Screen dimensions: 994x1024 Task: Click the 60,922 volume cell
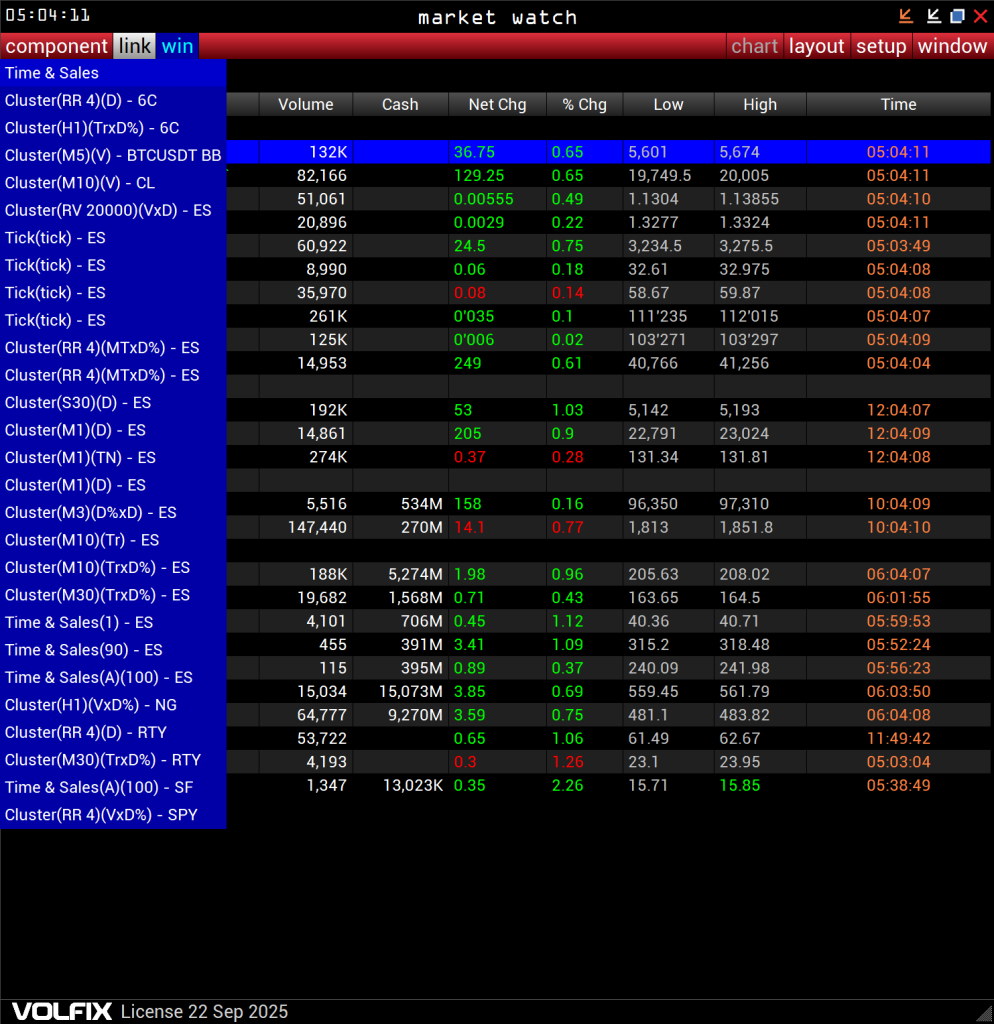[x=306, y=246]
